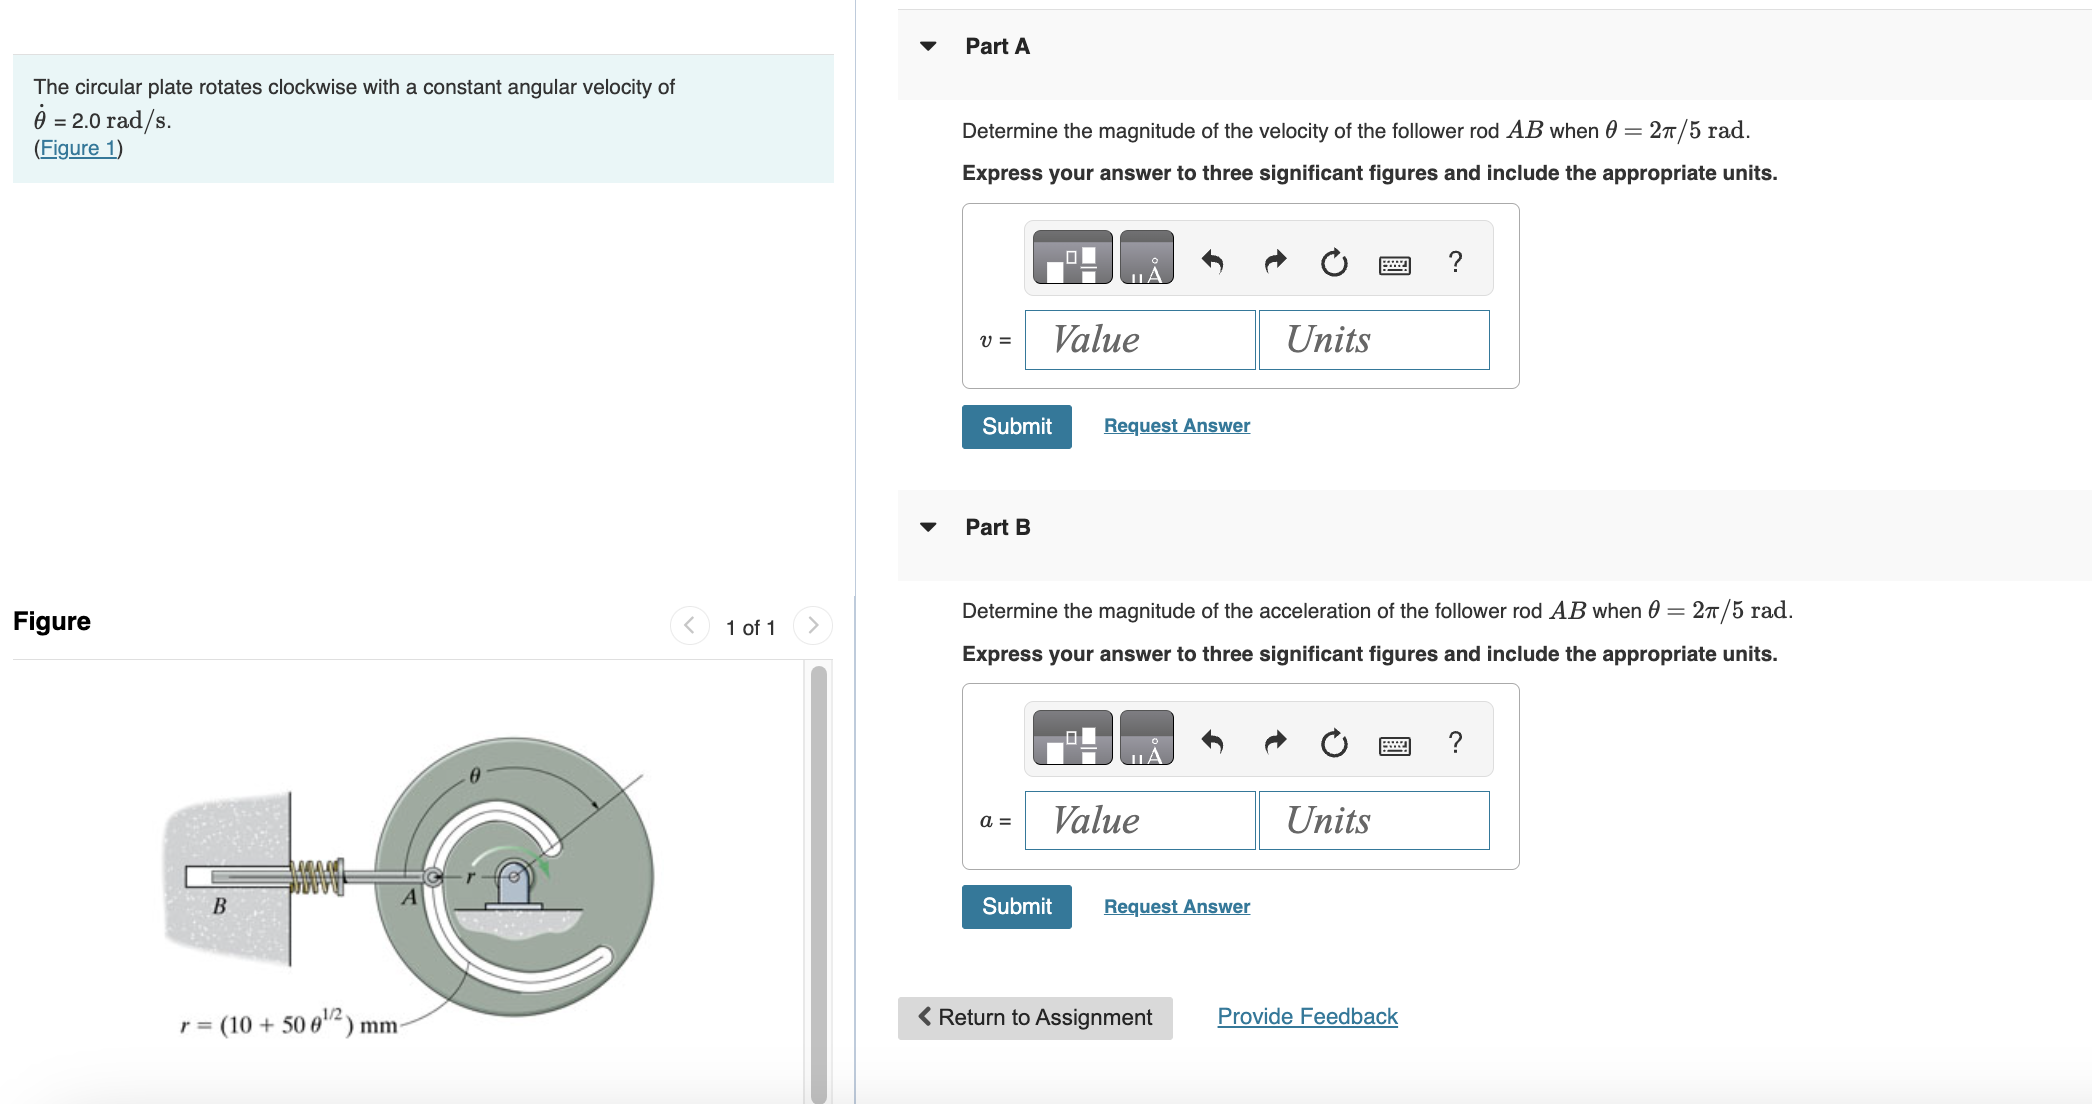
Task: Click Return to Assignment
Action: pos(1035,1017)
